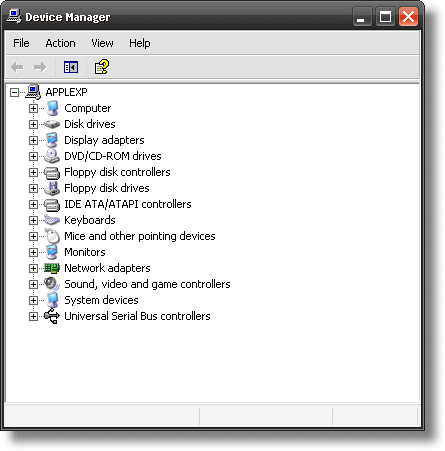The image size is (445, 451).
Task: Expand the IDE ATA/ATAPI controllers node
Action: click(x=33, y=204)
